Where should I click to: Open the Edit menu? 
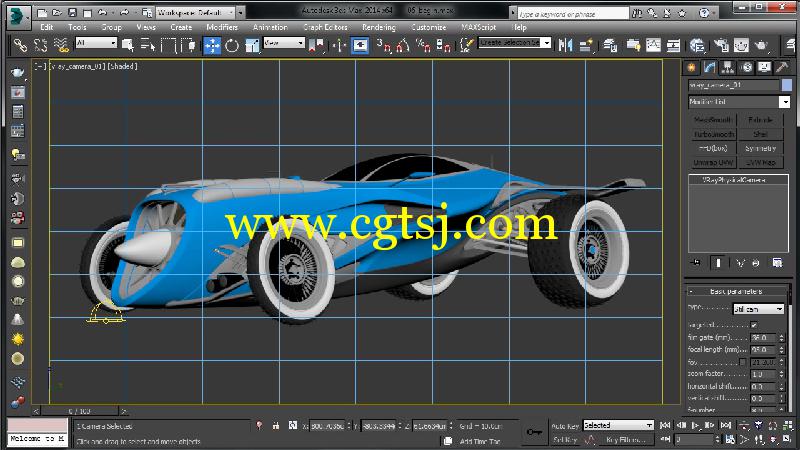tap(47, 27)
